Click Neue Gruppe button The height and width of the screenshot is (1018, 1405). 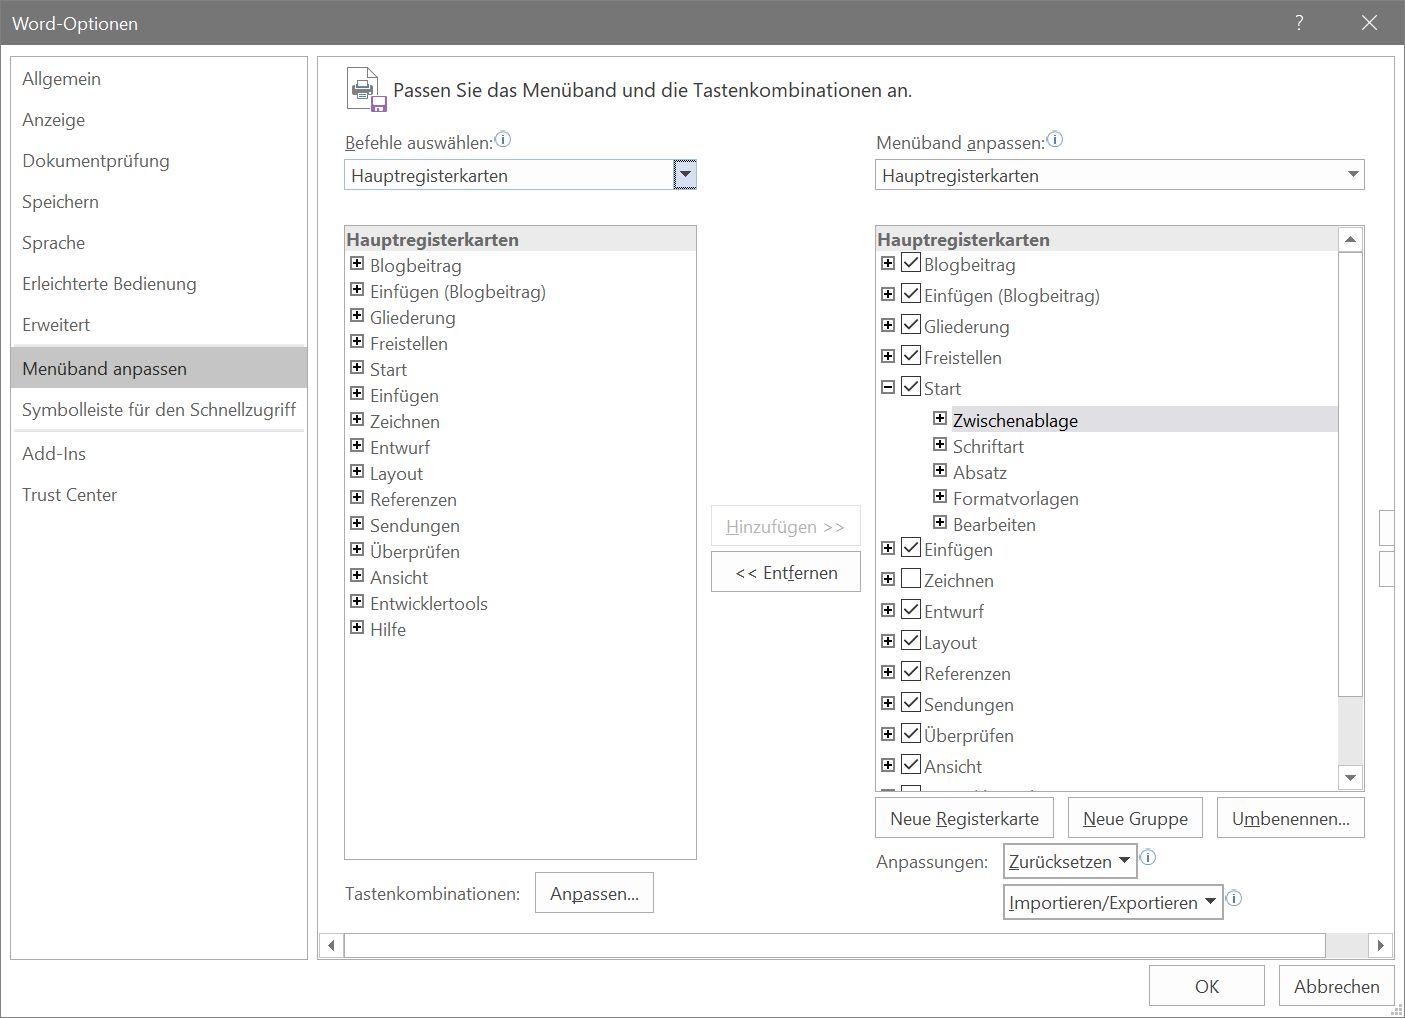(x=1135, y=818)
